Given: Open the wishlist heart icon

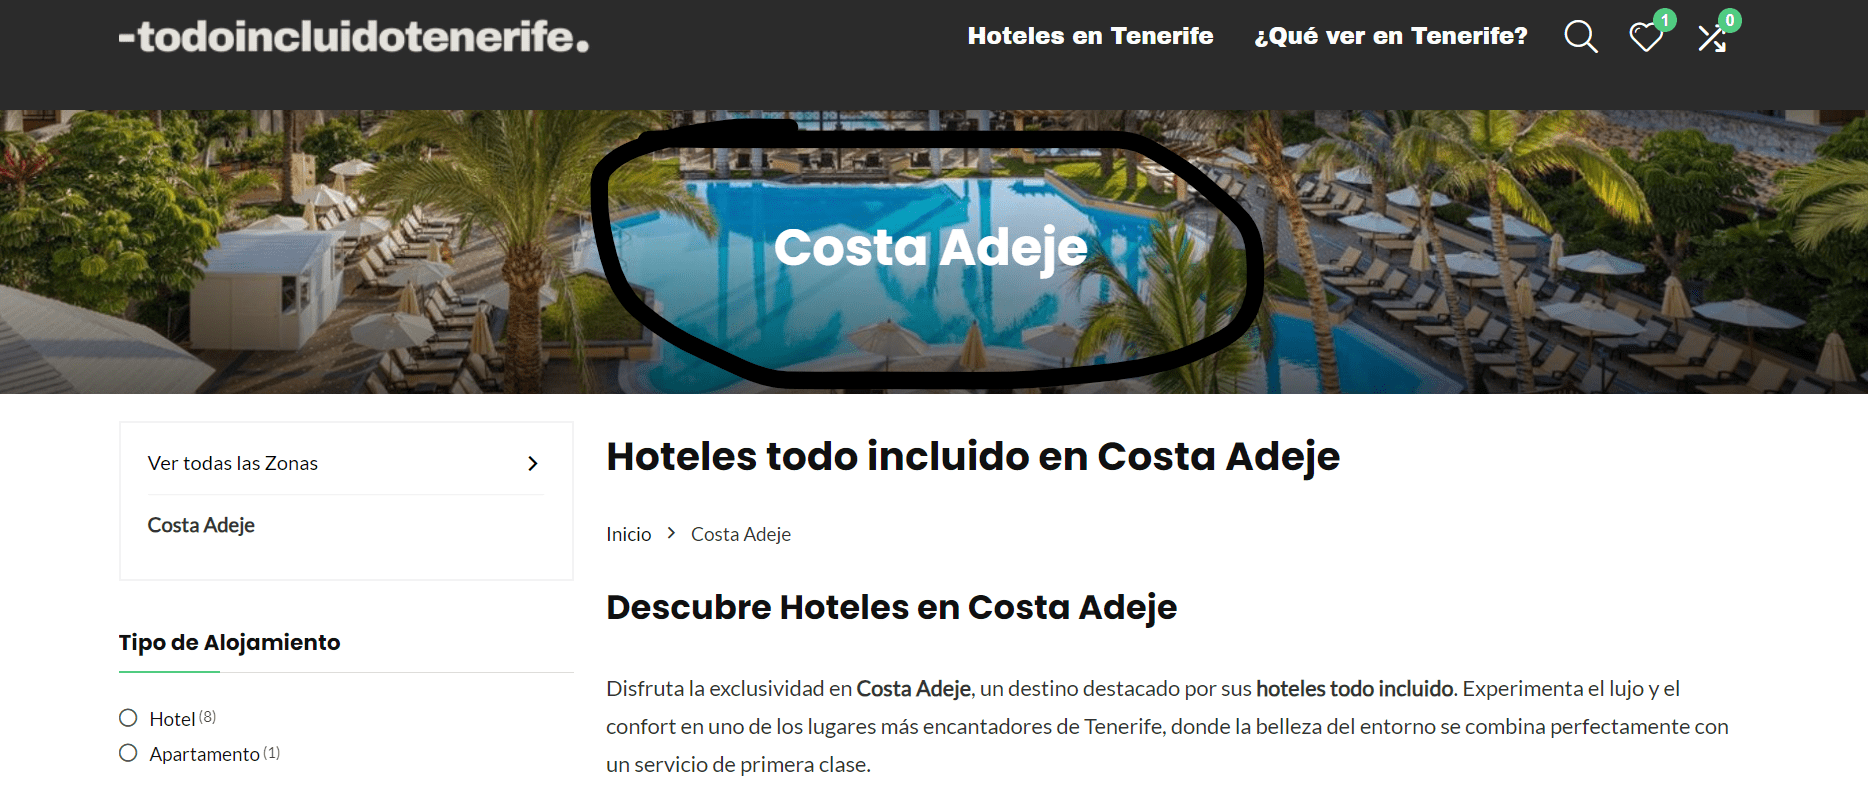Looking at the screenshot, I should click(x=1645, y=38).
